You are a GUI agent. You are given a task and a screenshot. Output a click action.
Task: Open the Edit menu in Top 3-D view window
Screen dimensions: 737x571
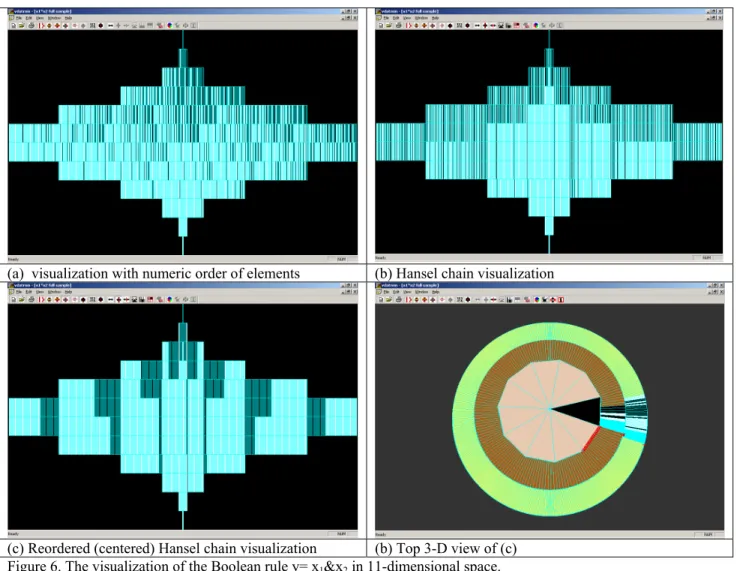pyautogui.click(x=396, y=292)
